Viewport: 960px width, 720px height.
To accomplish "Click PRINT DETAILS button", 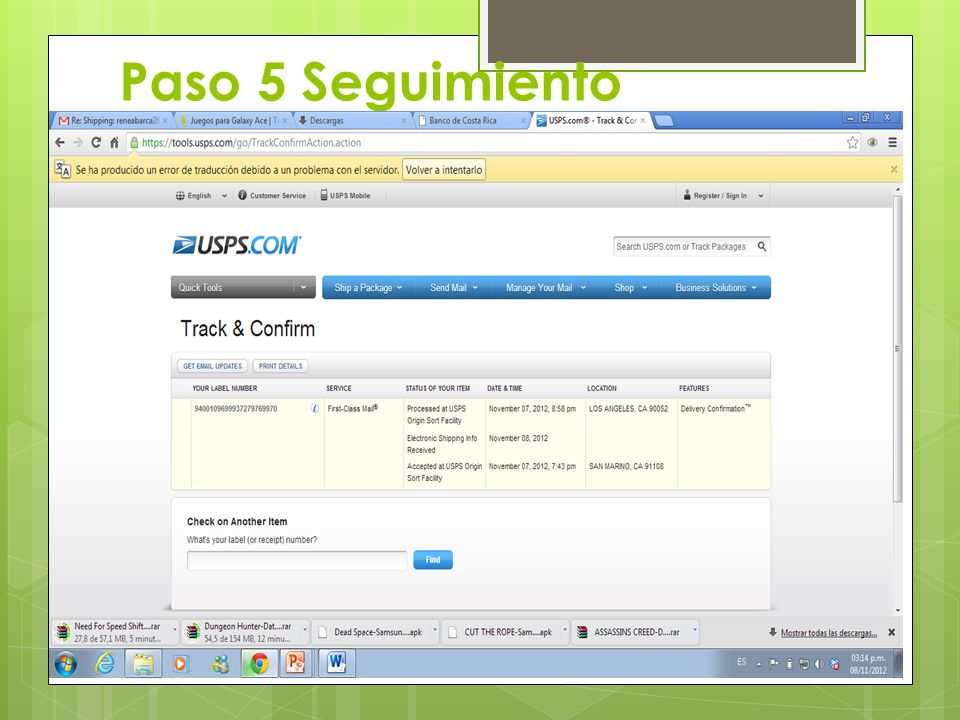I will pyautogui.click(x=280, y=366).
